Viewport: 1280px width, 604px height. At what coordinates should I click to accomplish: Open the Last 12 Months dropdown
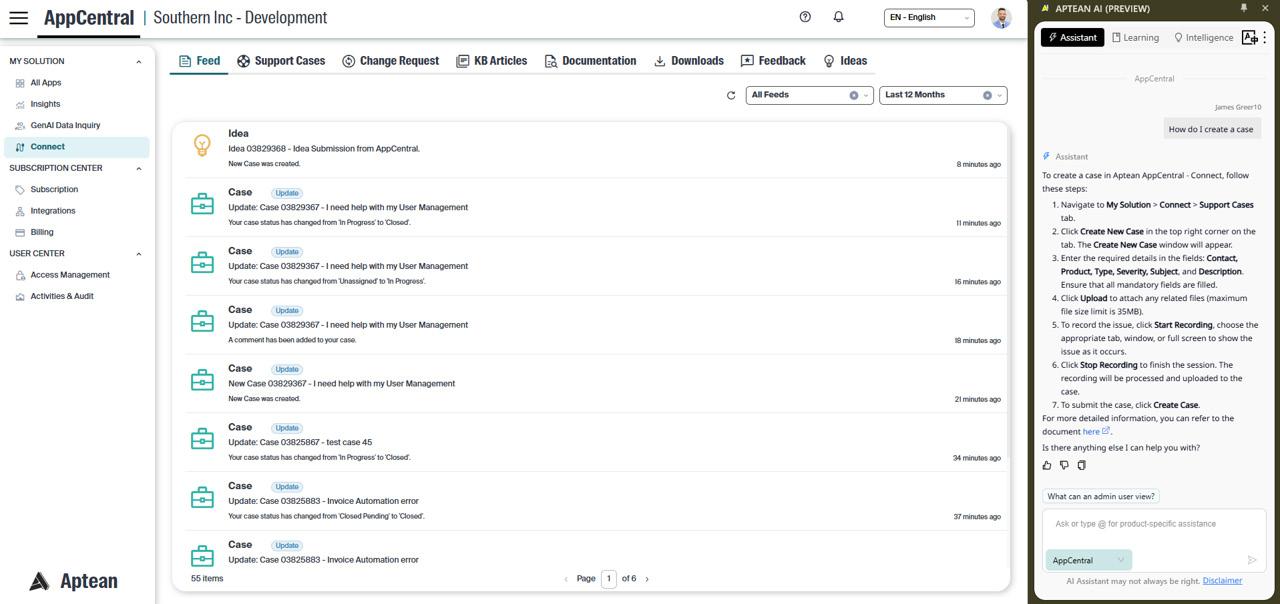942,95
